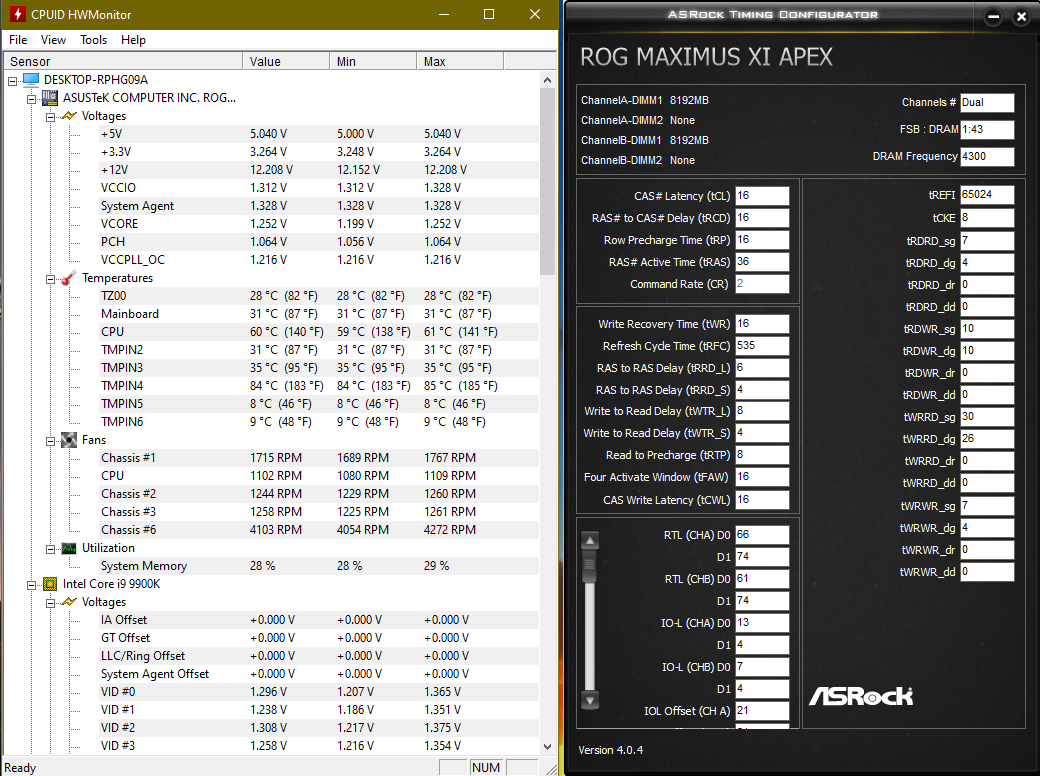Click the tRDWR_sg value field

(x=987, y=328)
